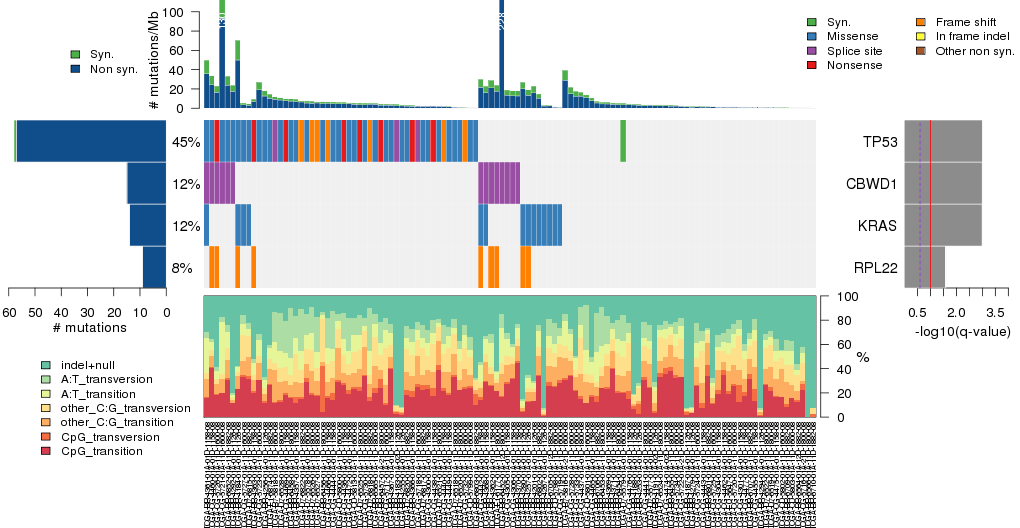Screen dimensions: 1020x528
Task: Select the CpG_transversion legend marker
Action: (x=46, y=437)
